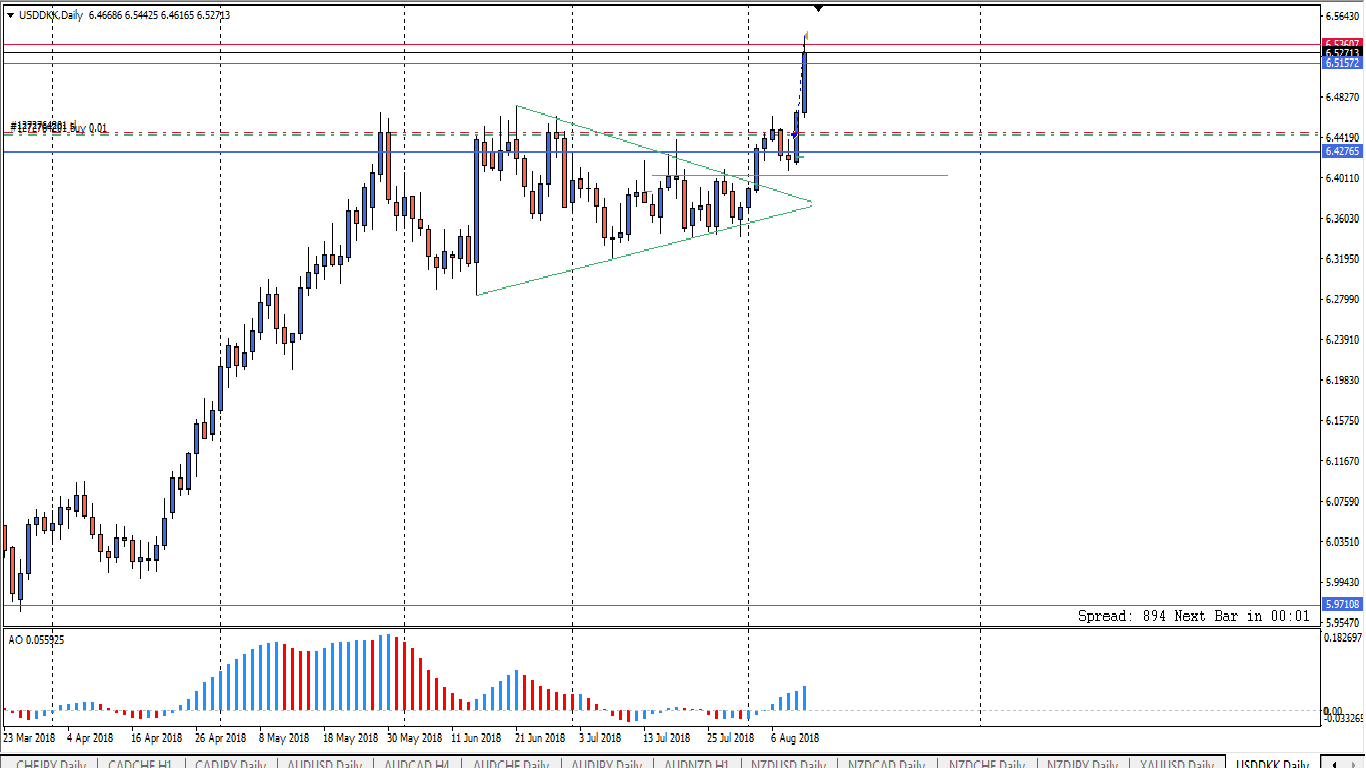Click the chart shift triangle marker at top

(x=819, y=9)
